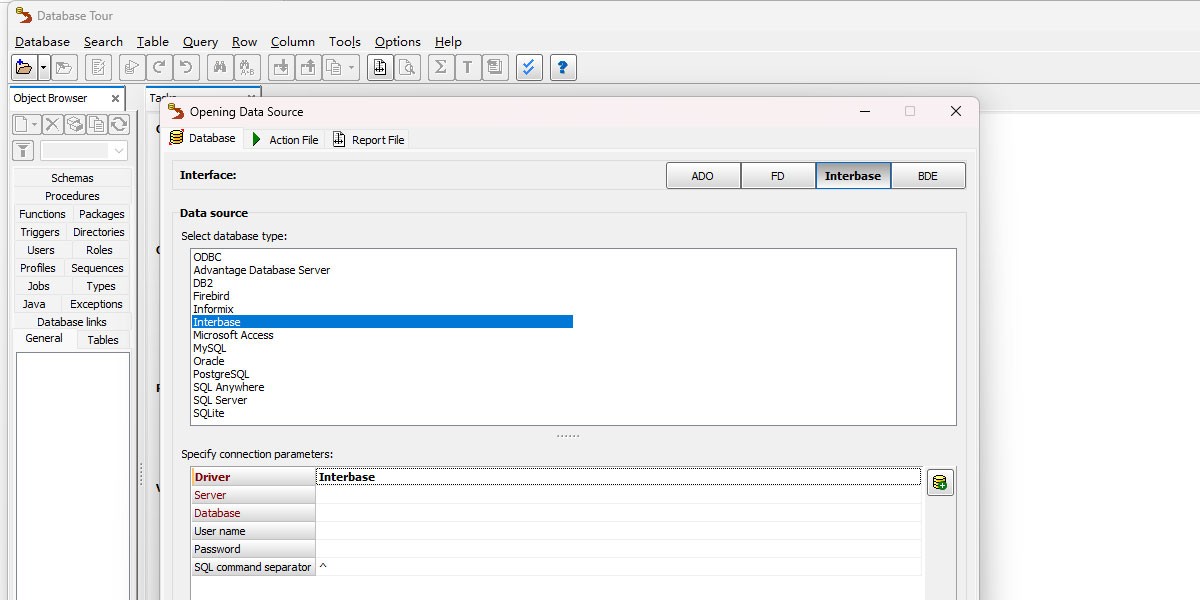Viewport: 1200px width, 600px height.
Task: Open the Tools menu
Action: pyautogui.click(x=344, y=42)
